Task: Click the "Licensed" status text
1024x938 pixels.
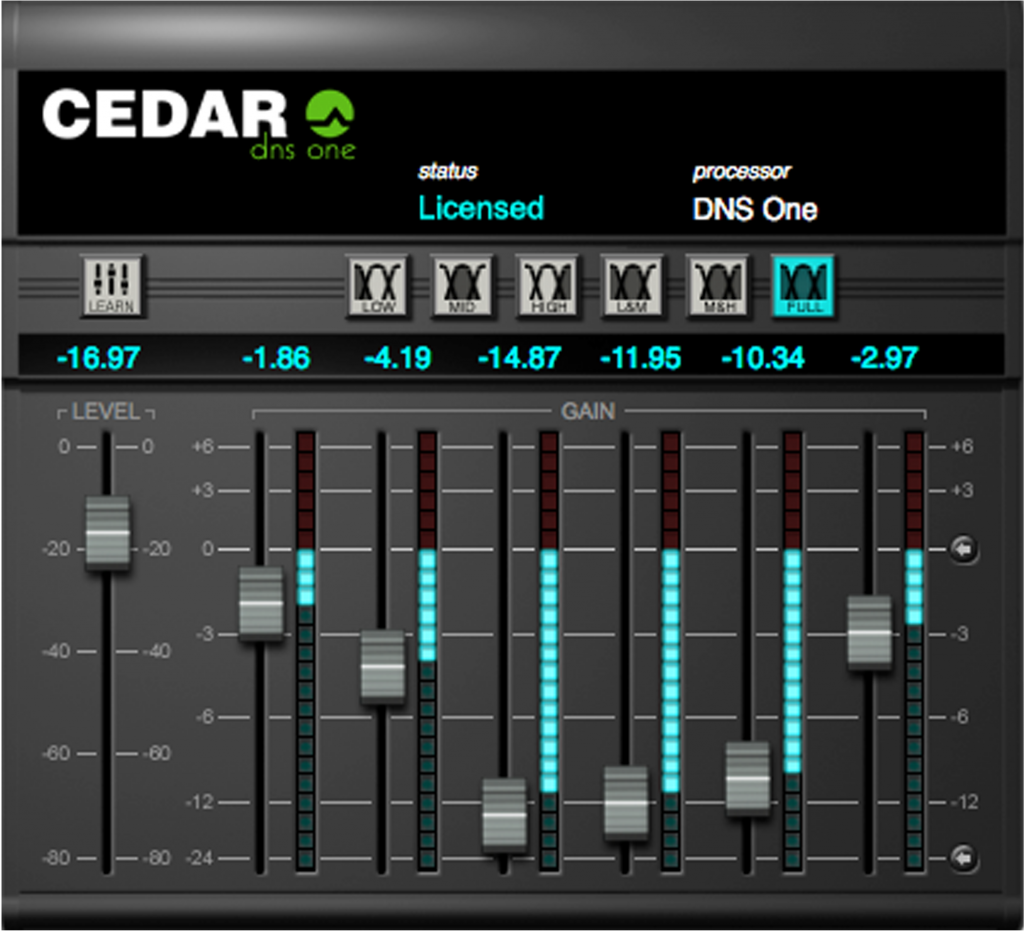Action: coord(481,208)
